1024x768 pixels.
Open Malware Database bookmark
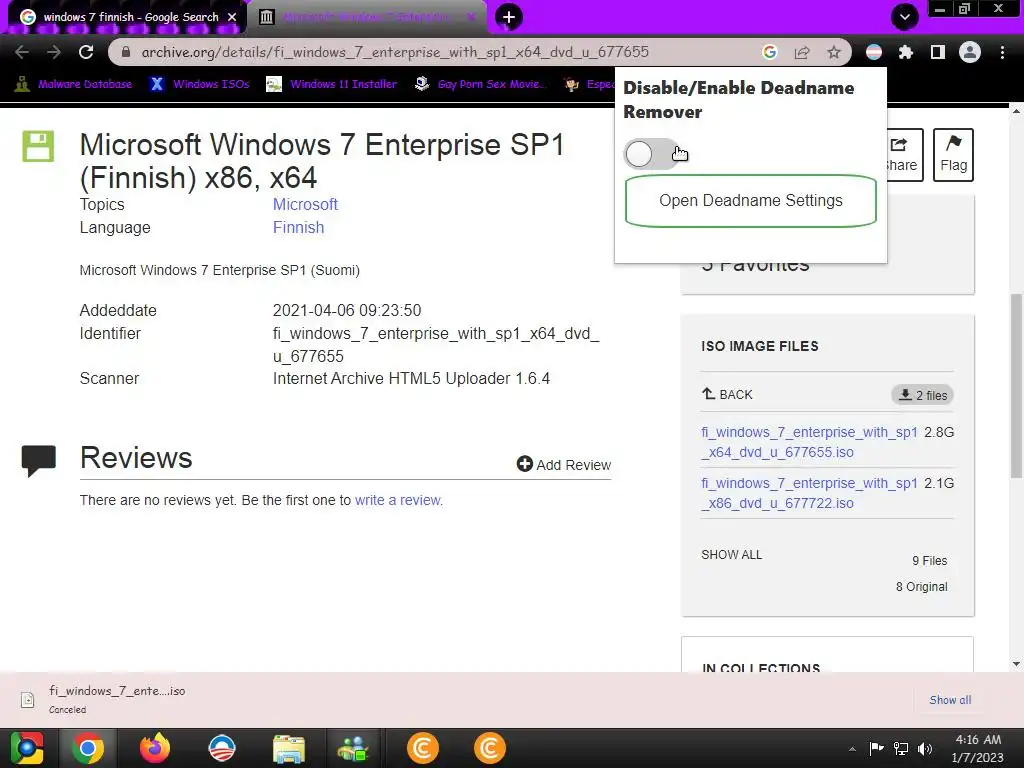tap(74, 84)
